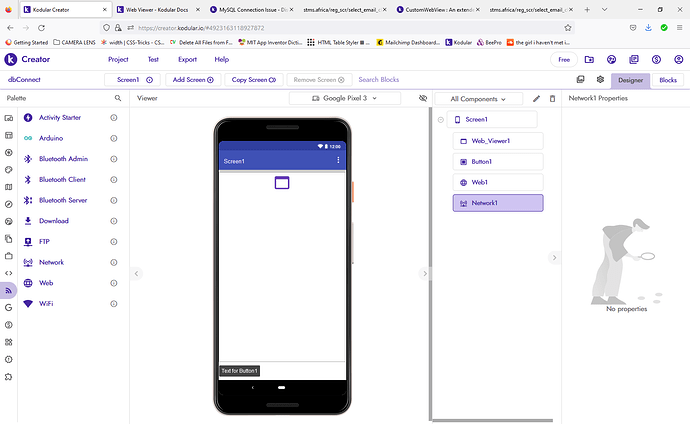Switch to the Blocks view tab
The width and height of the screenshot is (690, 424).
point(667,79)
